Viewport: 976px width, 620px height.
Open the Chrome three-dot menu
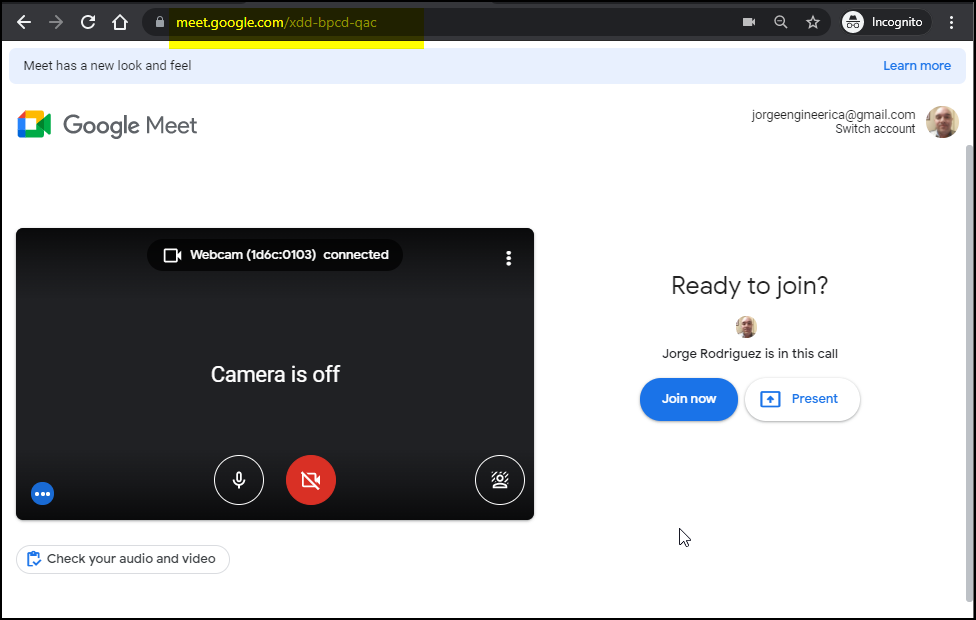(x=951, y=22)
